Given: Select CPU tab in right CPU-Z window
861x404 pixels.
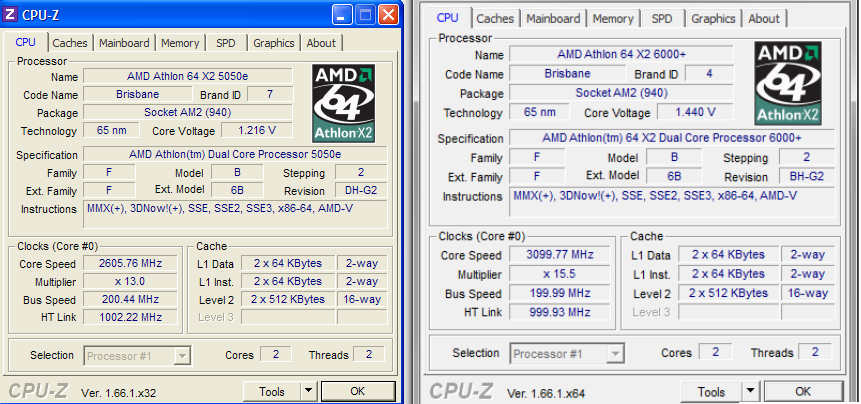Looking at the screenshot, I should [x=448, y=18].
